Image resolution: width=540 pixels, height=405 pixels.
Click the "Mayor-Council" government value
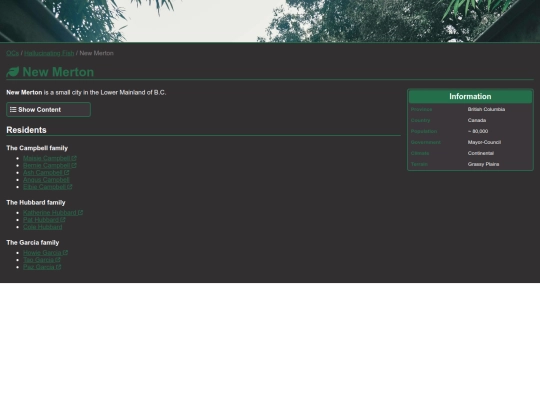point(484,142)
